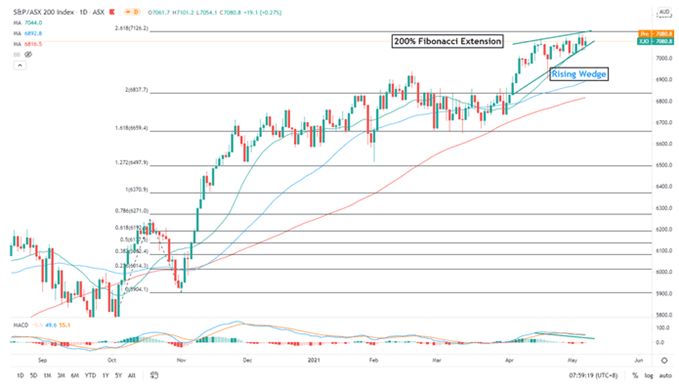Switch the range to 1D
This screenshot has width=679, height=388.
[20, 375]
